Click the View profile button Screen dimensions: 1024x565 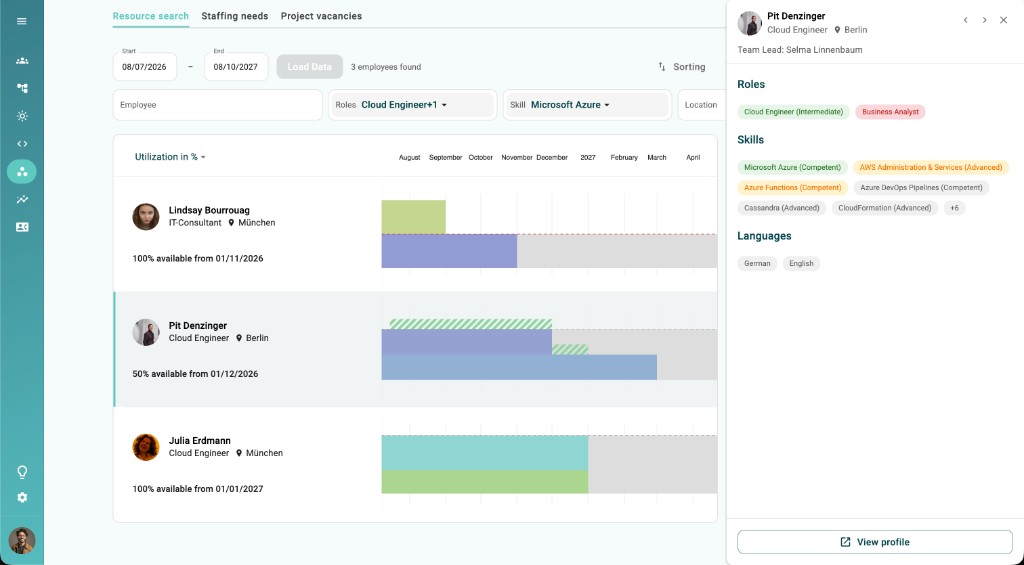point(874,542)
